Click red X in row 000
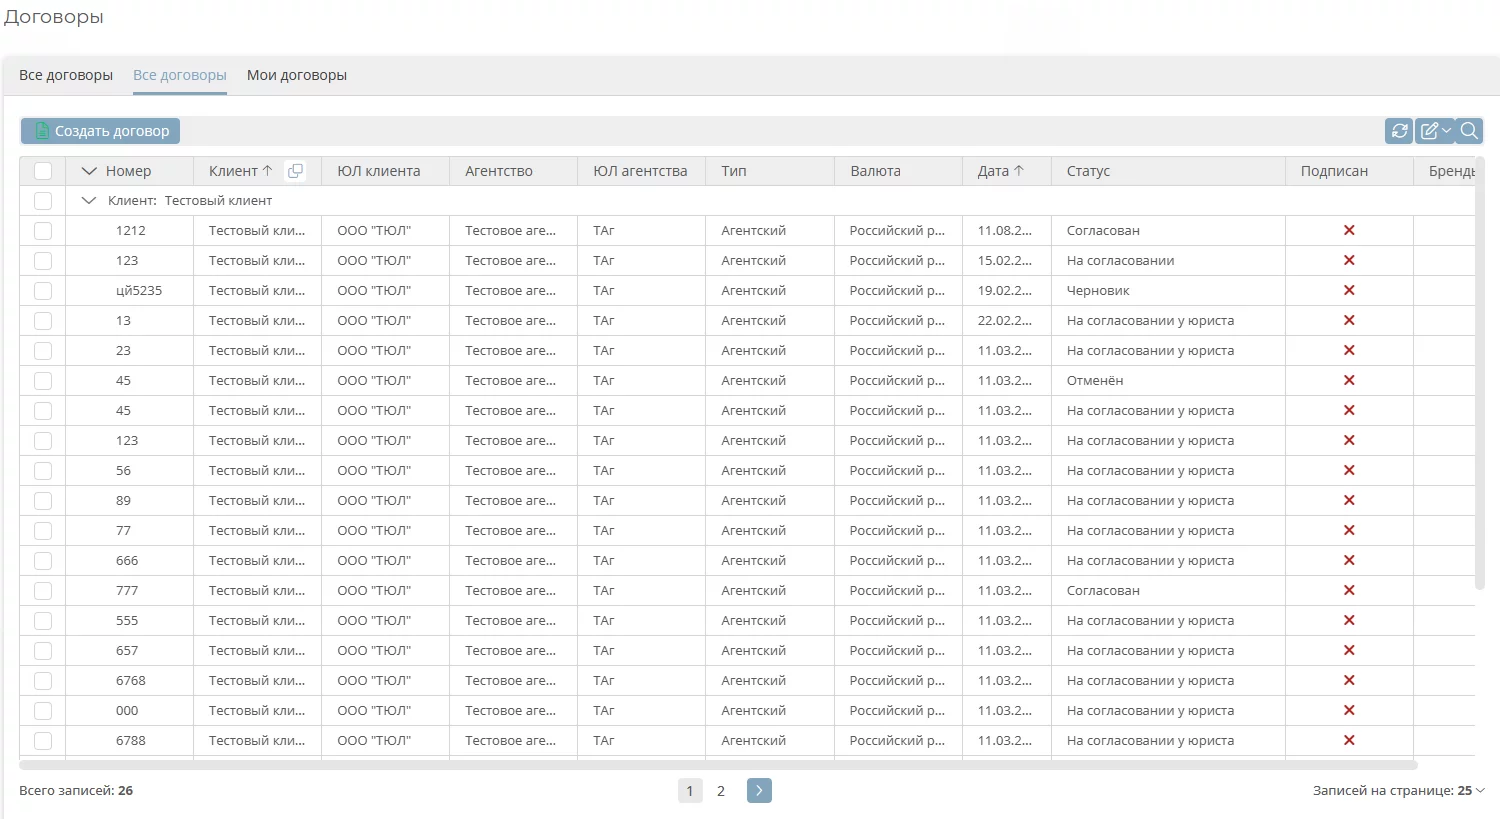1500x819 pixels. [x=1349, y=711]
